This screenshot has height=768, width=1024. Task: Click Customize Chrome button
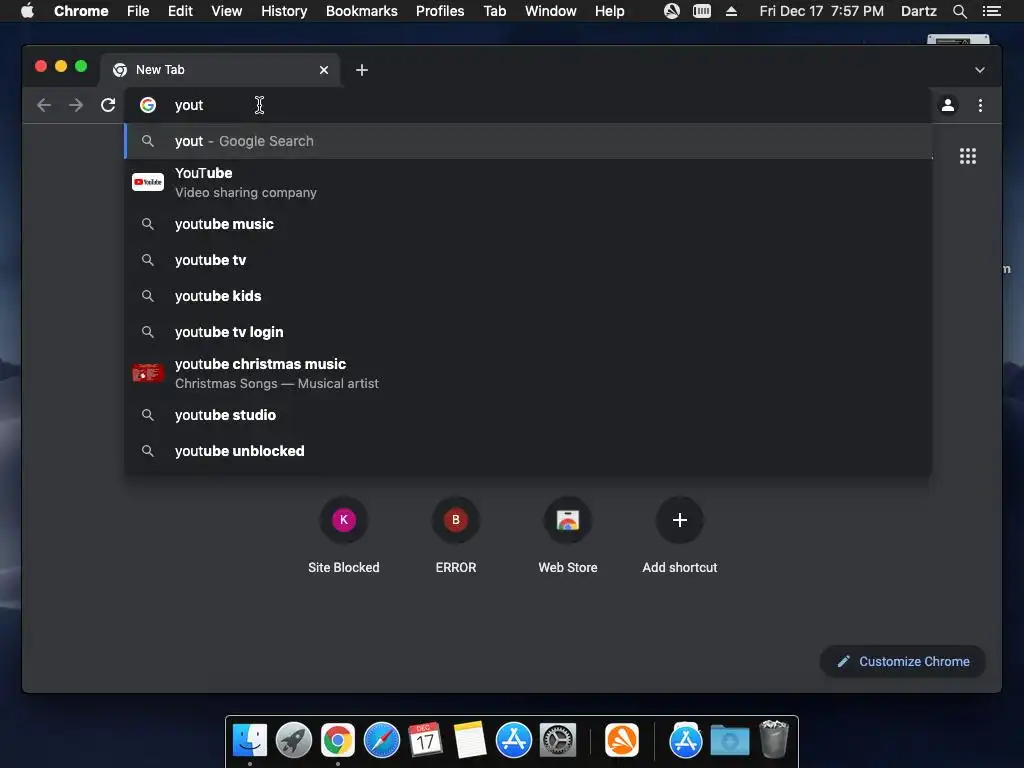coord(903,662)
